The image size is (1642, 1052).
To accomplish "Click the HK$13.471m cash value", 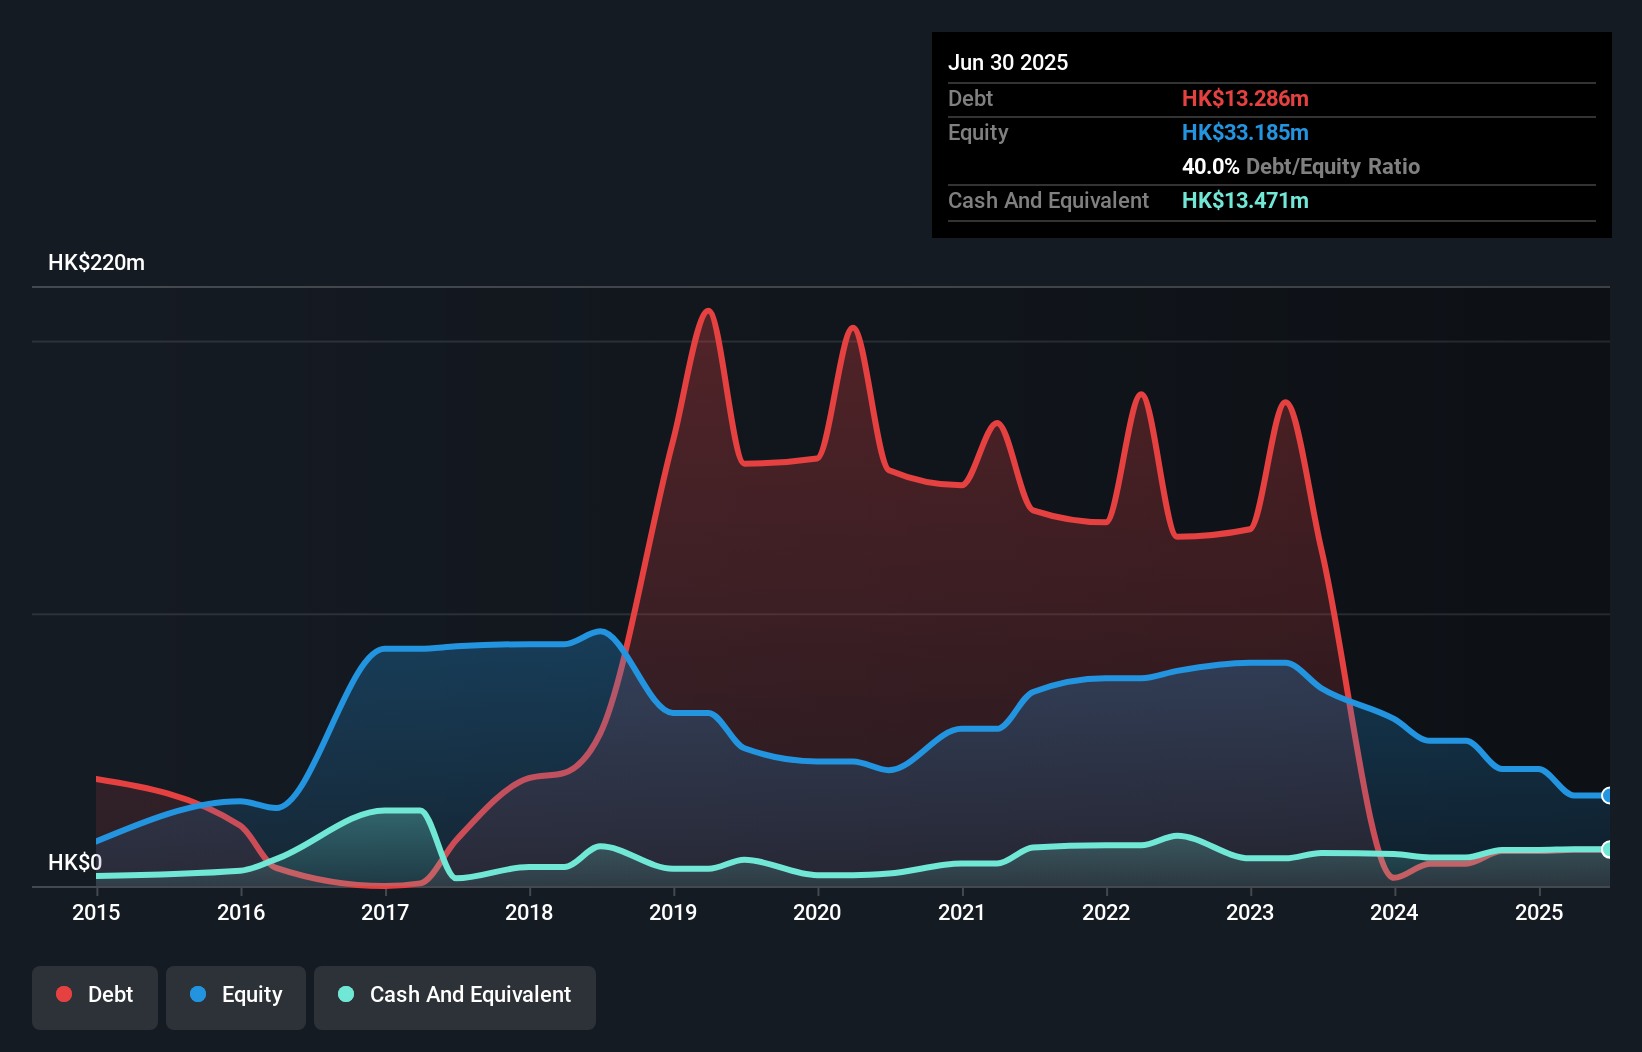I will point(1245,200).
